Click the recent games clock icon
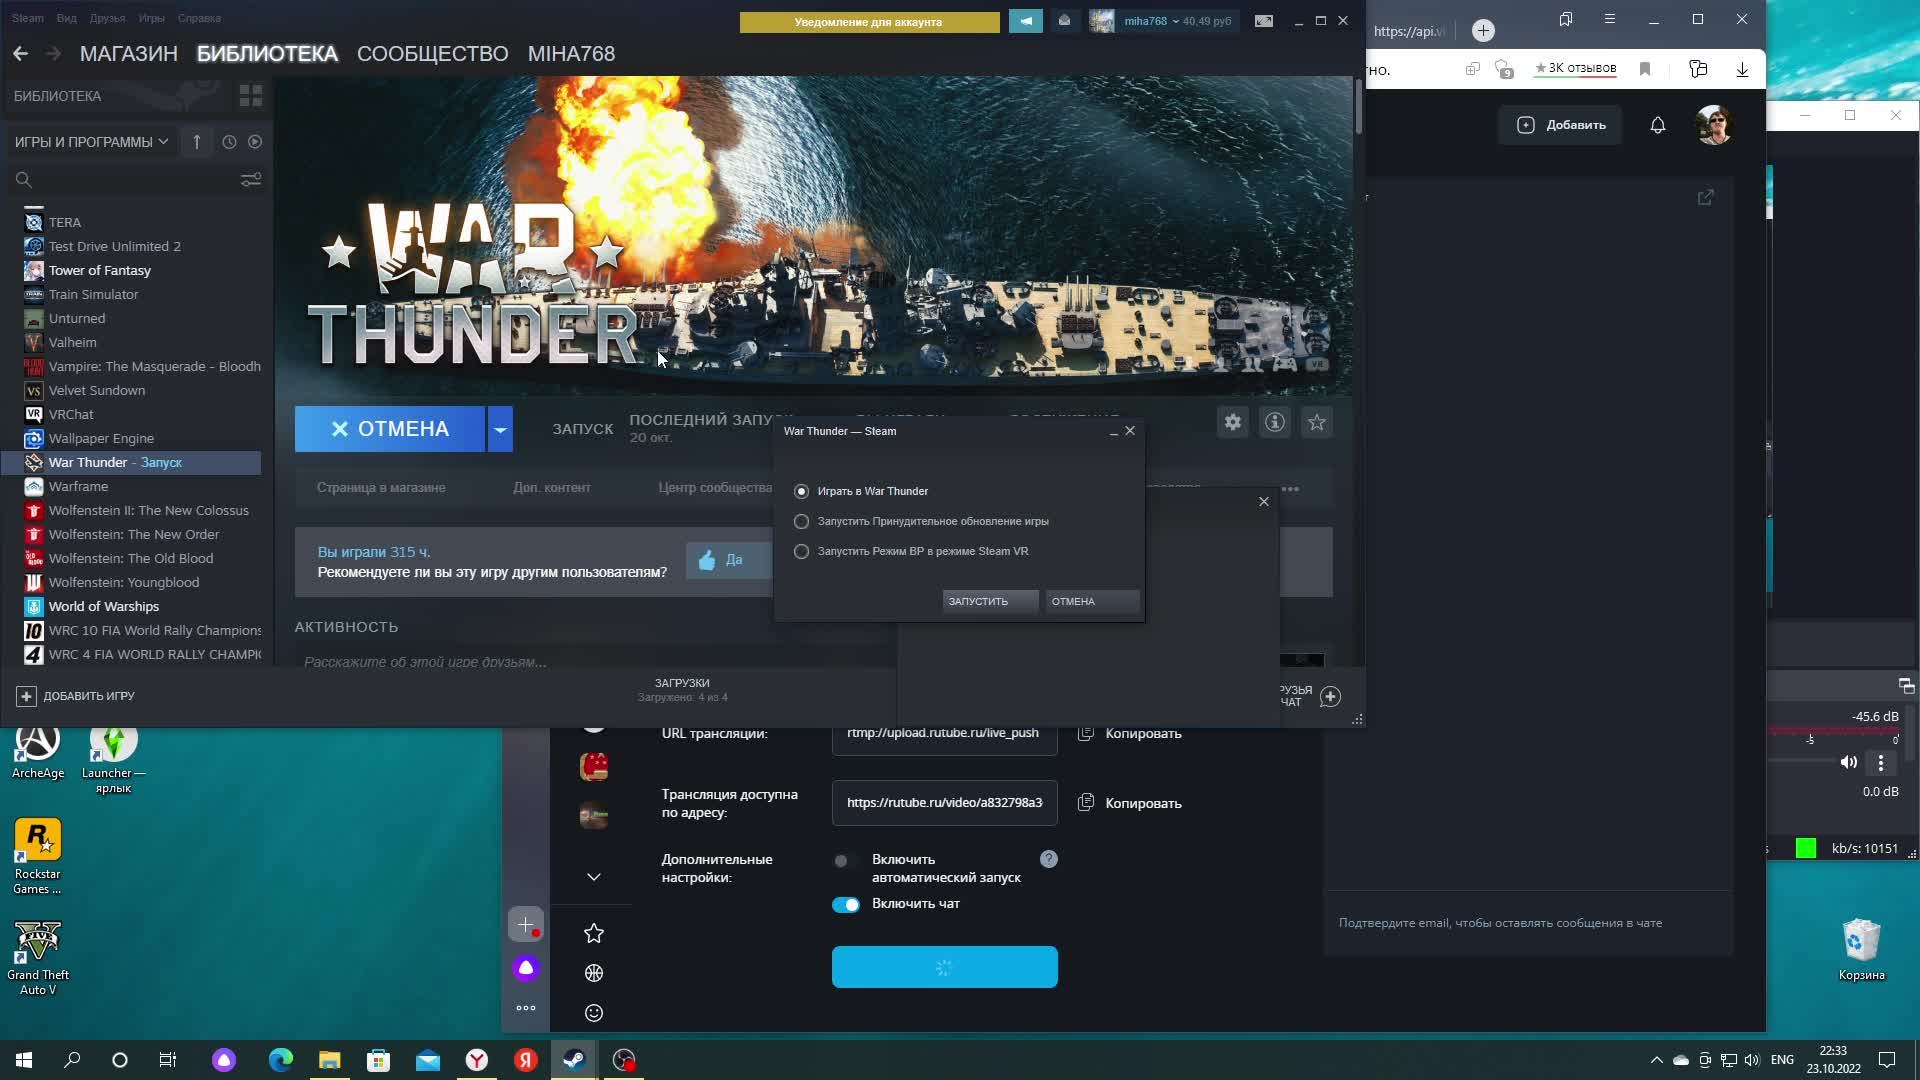1920x1080 pixels. (x=229, y=142)
